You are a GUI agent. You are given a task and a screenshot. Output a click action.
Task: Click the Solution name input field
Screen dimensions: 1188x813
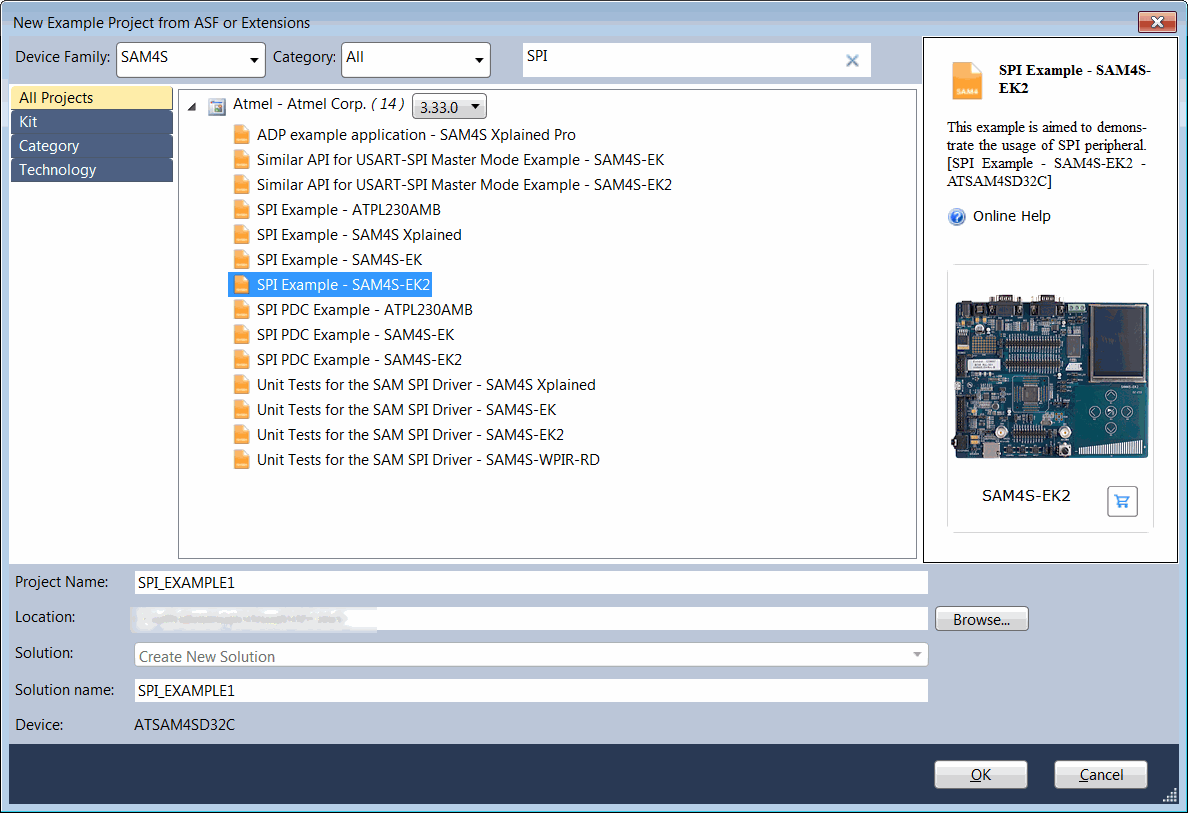click(531, 690)
